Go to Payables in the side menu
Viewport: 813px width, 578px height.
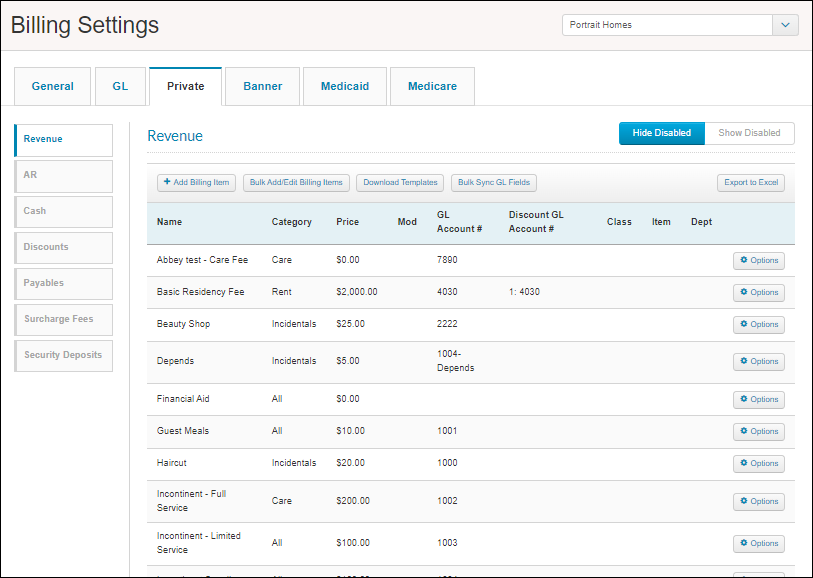(x=63, y=284)
